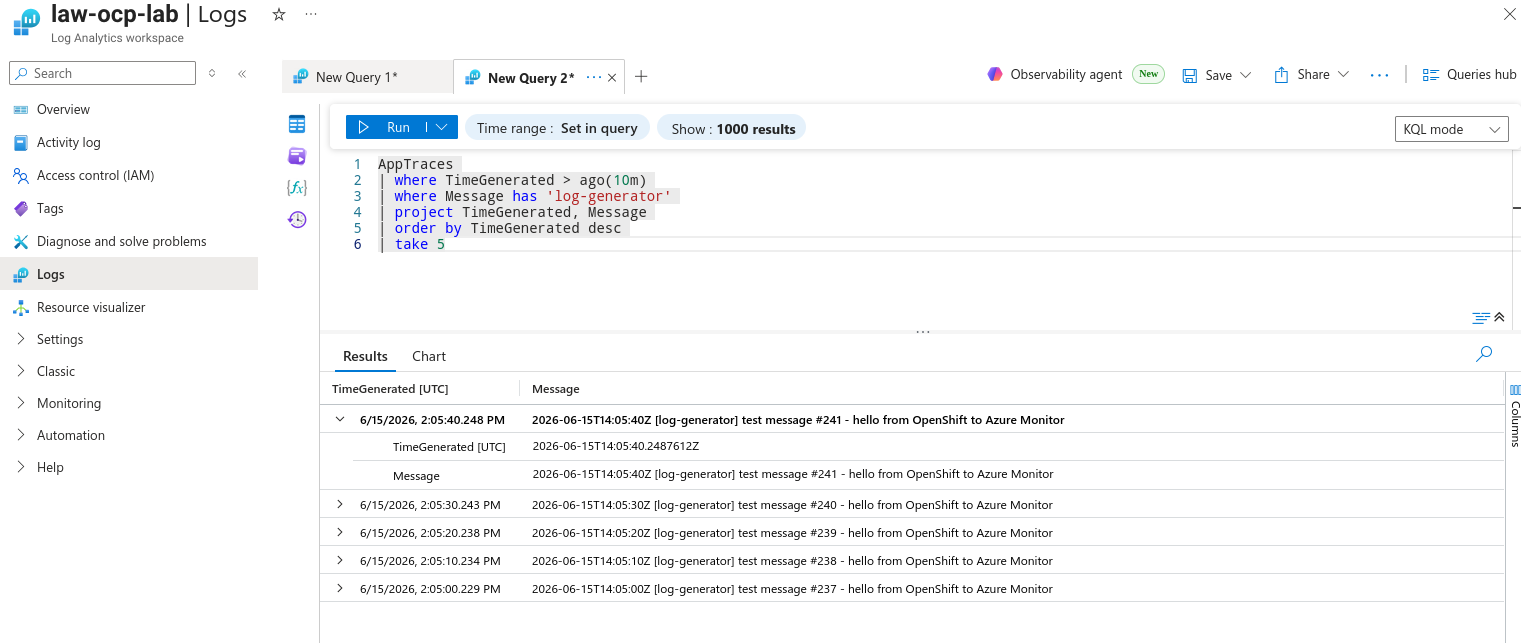1521x643 pixels.
Task: Select message #240 row text
Action: pyautogui.click(x=792, y=505)
